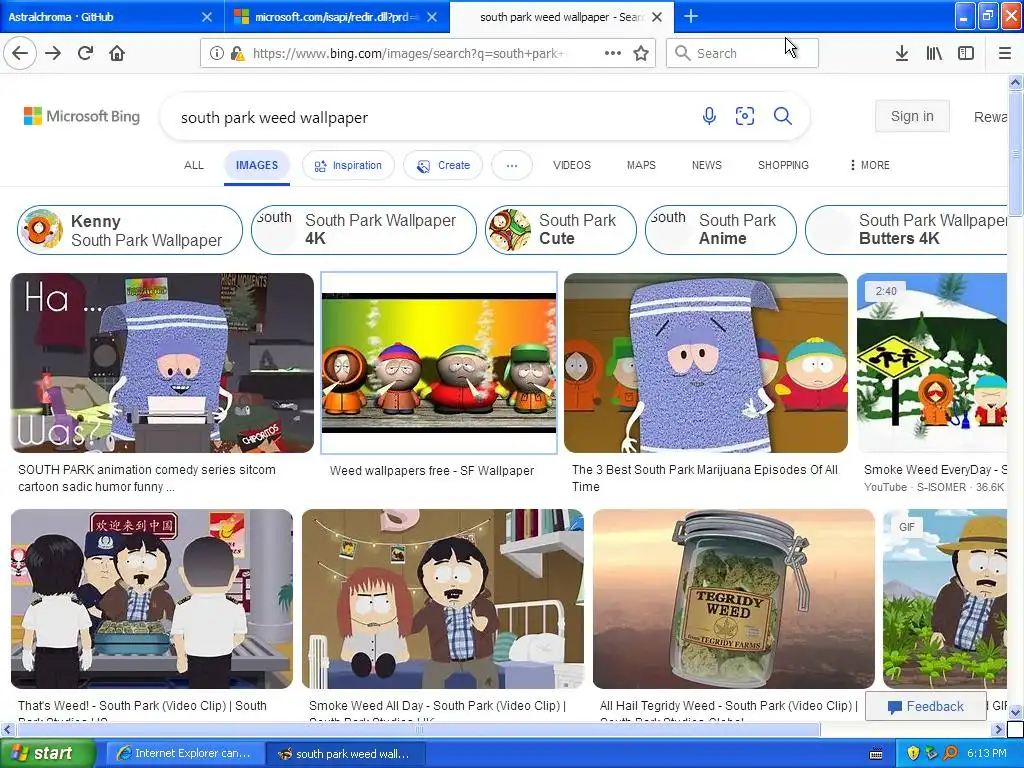Click the Microsoft Bing logo
This screenshot has width=1024, height=768.
pos(82,116)
